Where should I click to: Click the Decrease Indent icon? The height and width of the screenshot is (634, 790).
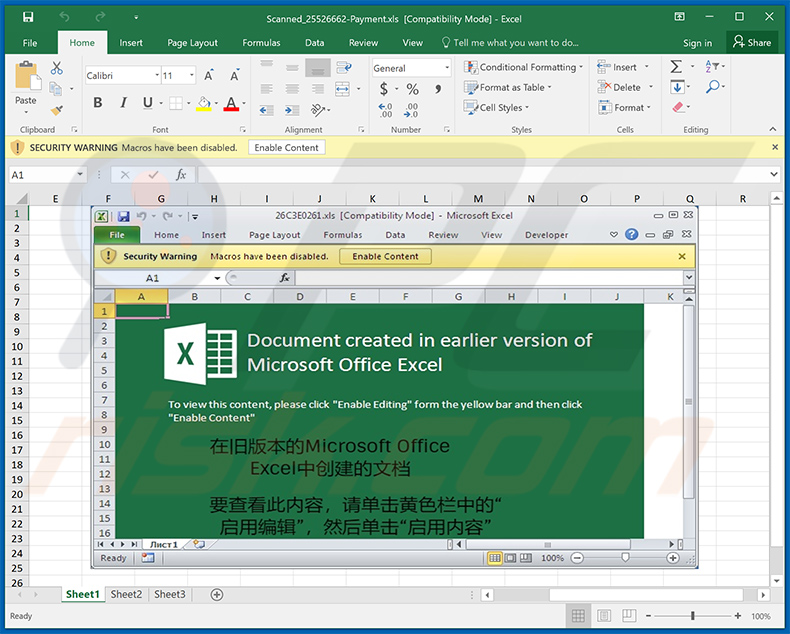tap(267, 110)
